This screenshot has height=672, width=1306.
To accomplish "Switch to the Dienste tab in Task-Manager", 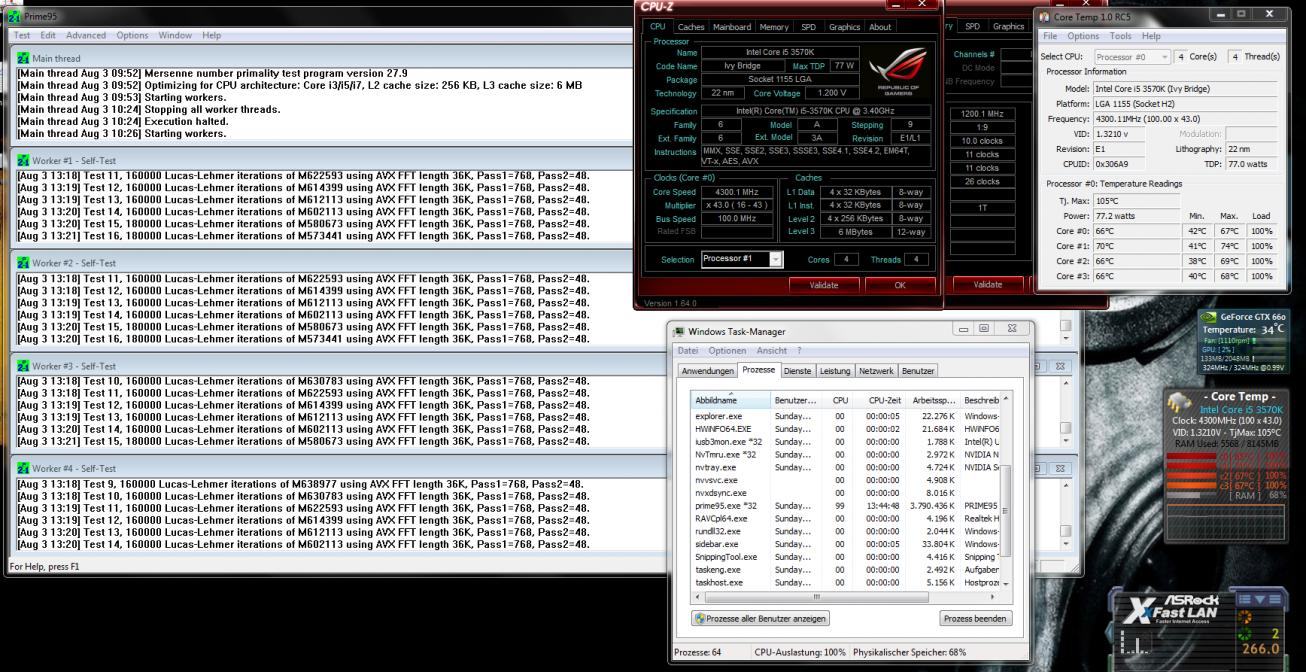I will click(x=798, y=371).
